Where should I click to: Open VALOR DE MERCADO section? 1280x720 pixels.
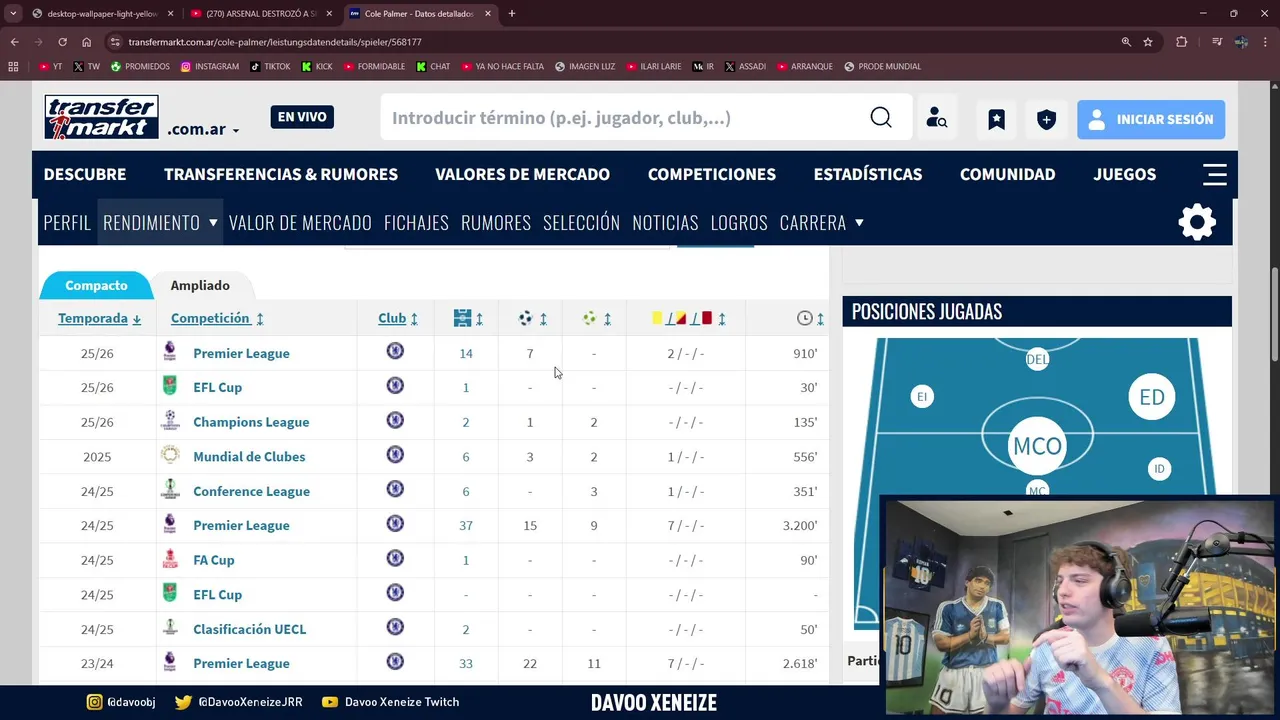click(300, 222)
